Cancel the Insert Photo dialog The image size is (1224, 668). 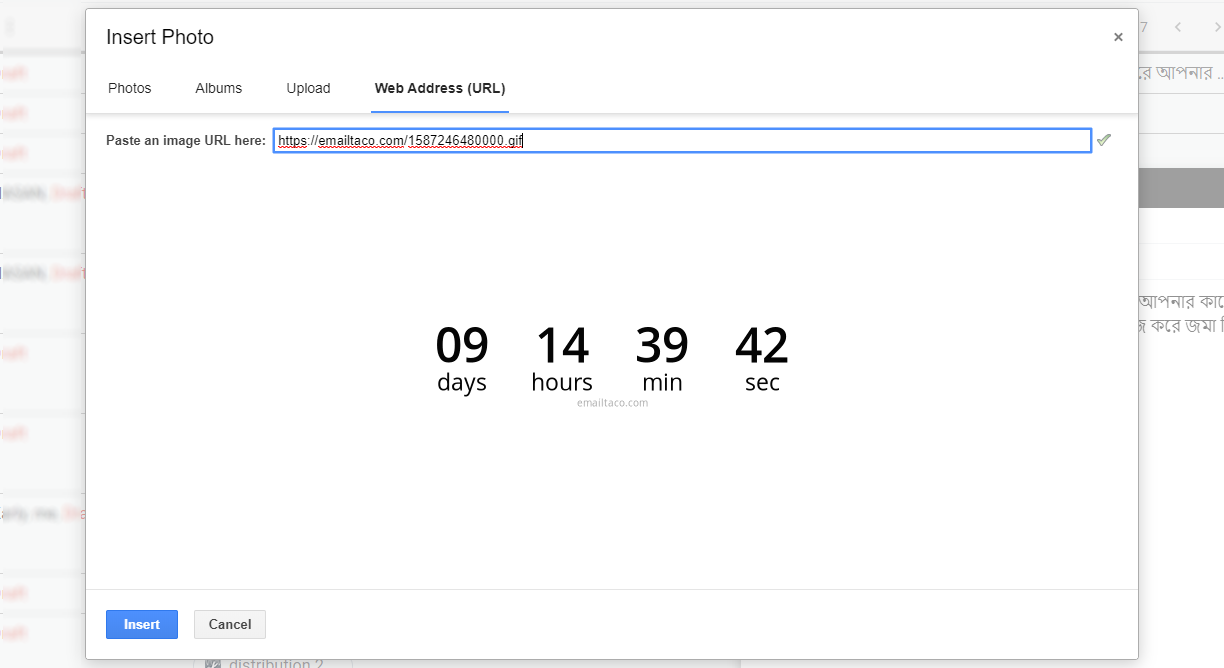(230, 624)
